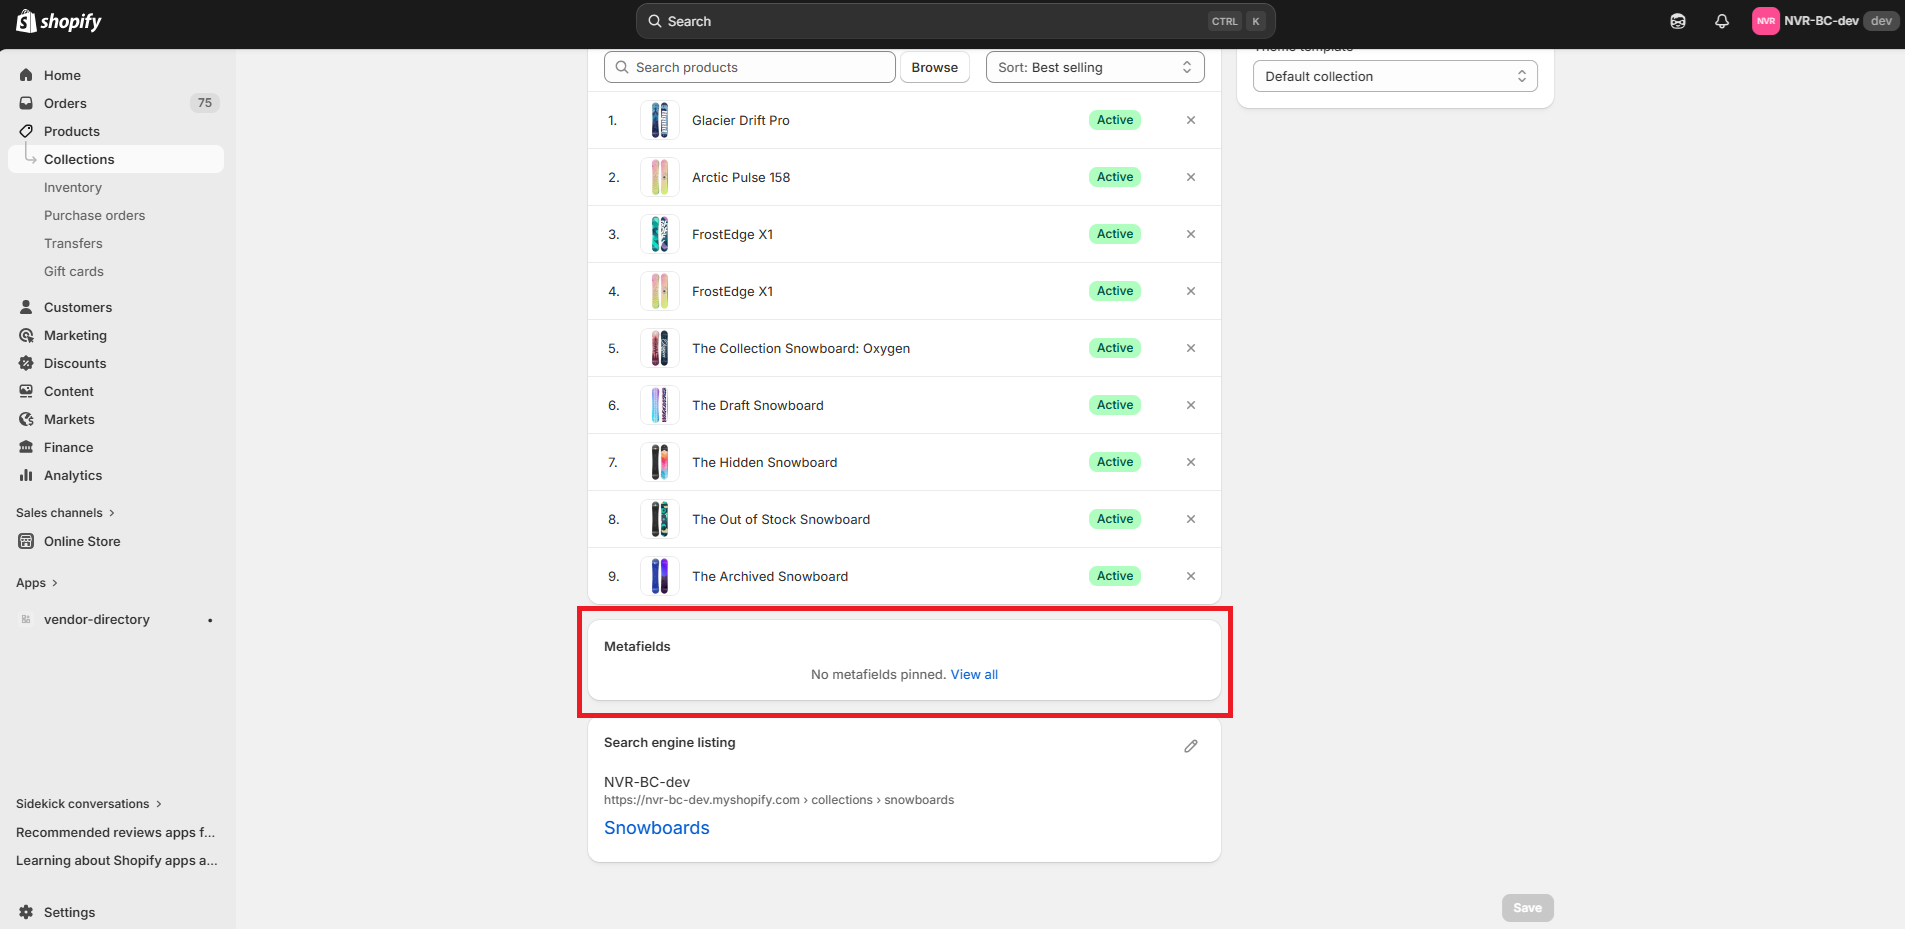Viewport: 1905px width, 929px height.
Task: Click the Browse button
Action: tap(935, 67)
